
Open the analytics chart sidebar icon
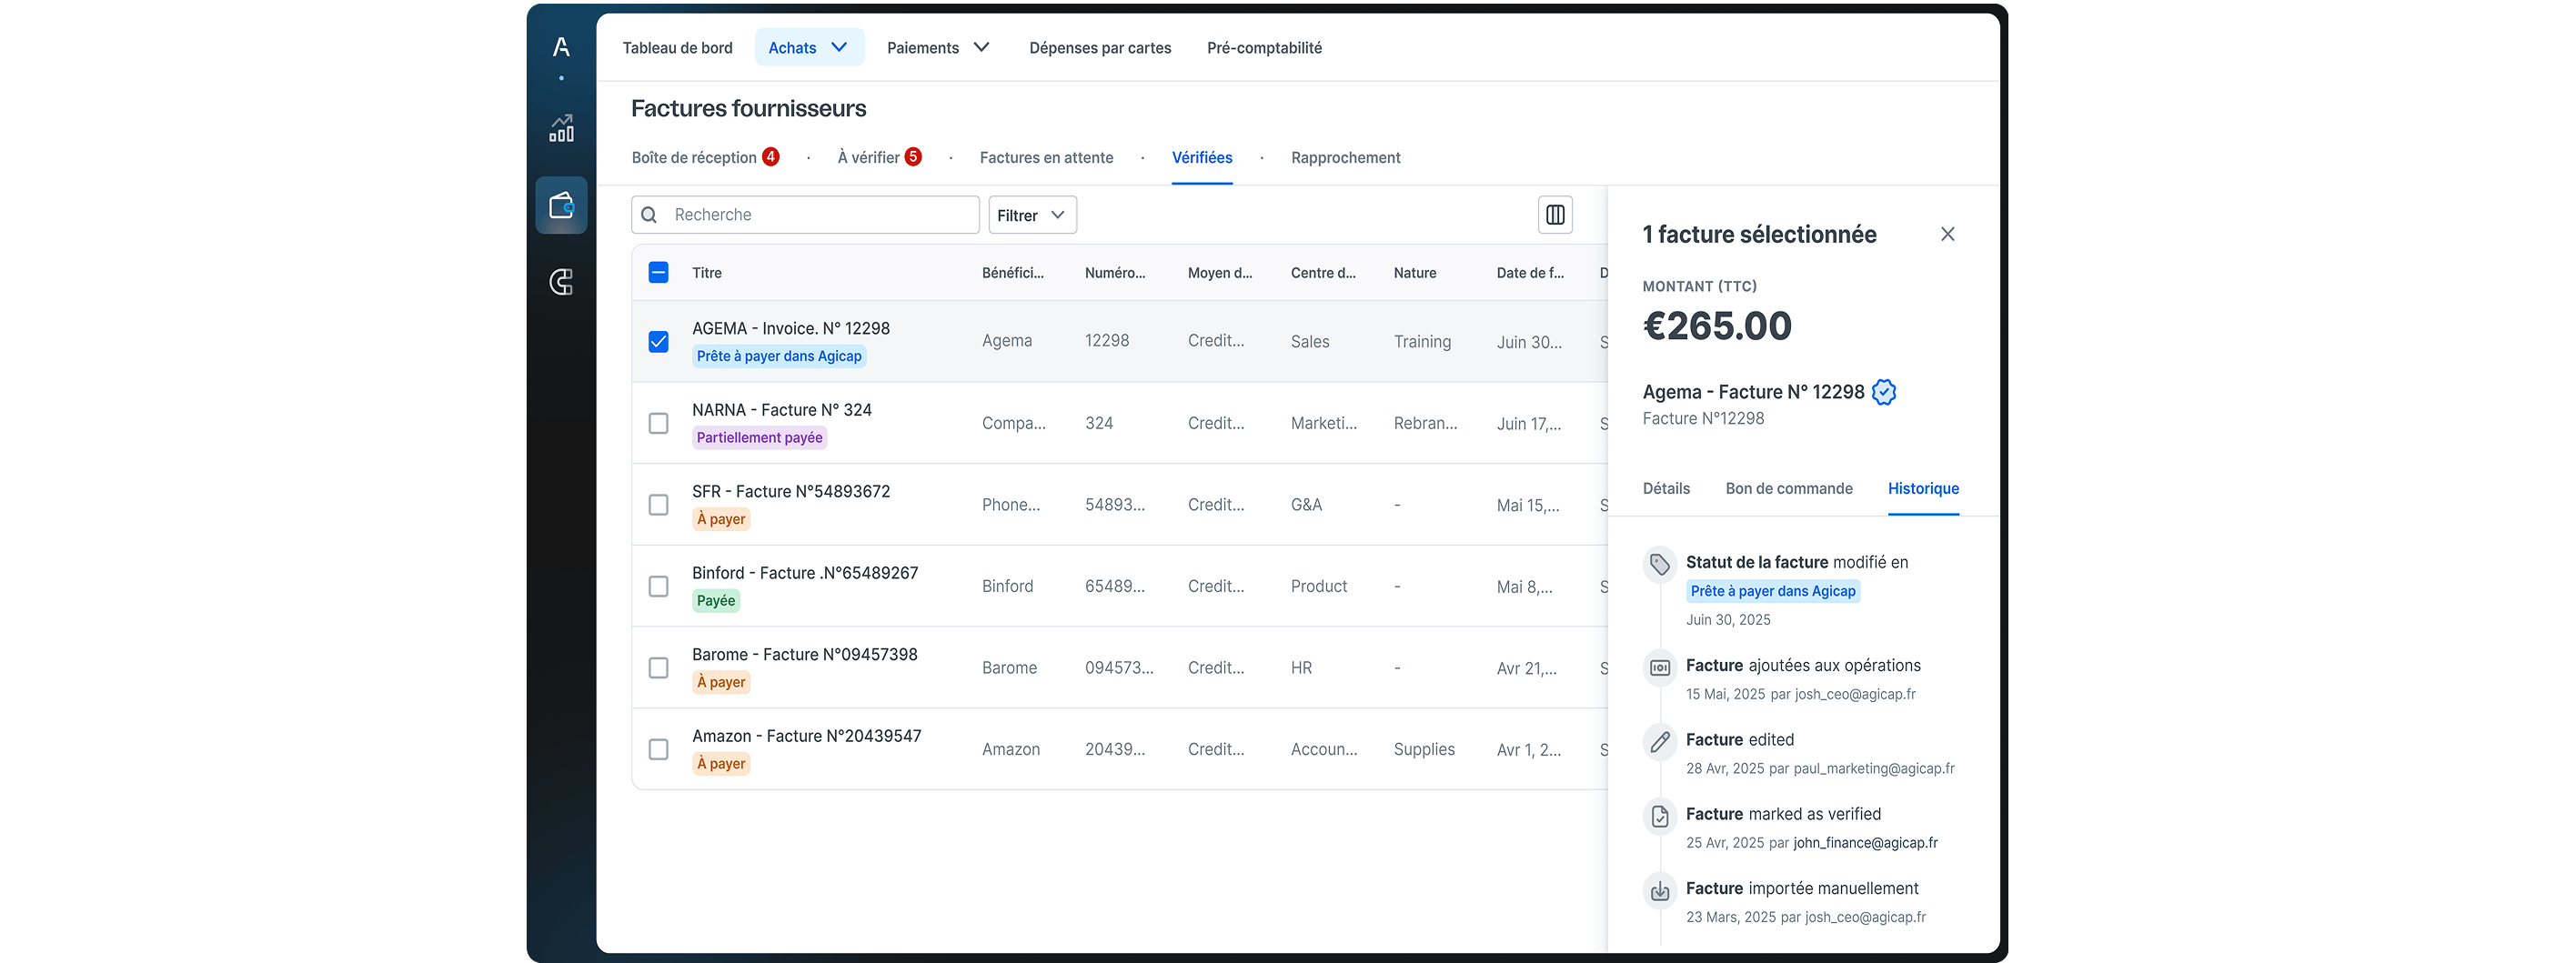[561, 128]
